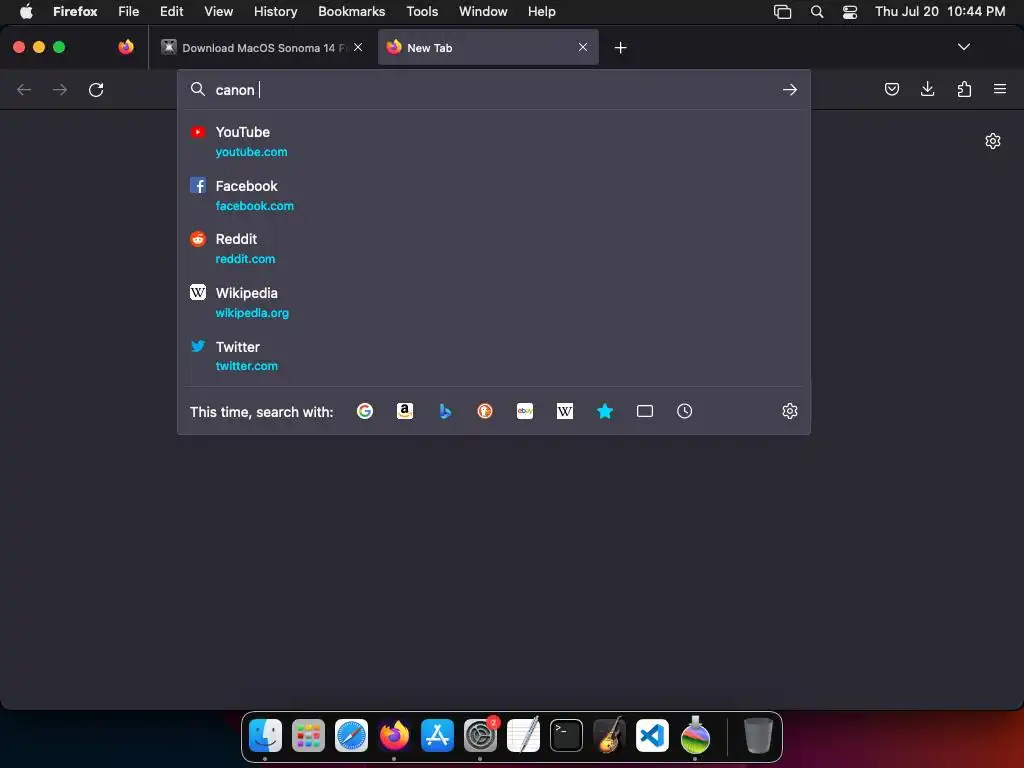Open the Twitter suggestion
Screen dimensions: 1024x768
[x=494, y=356]
